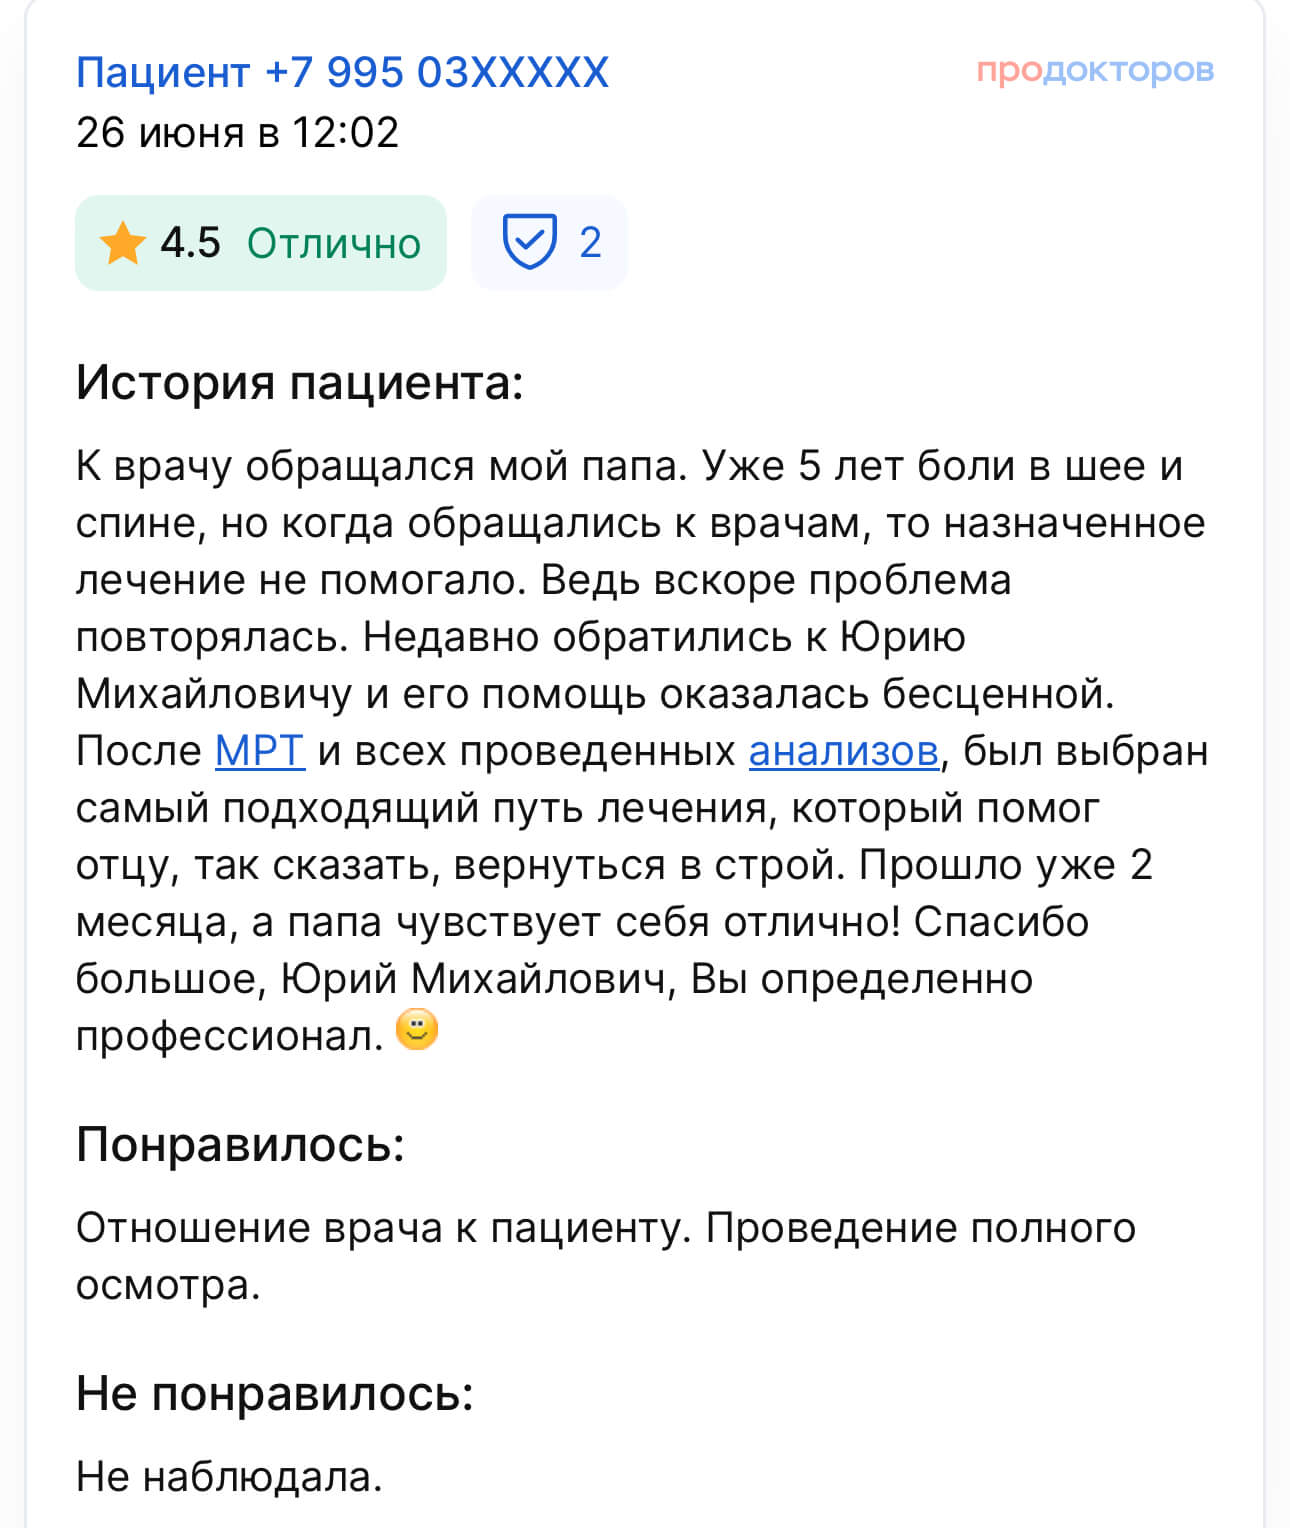
Task: Open the анализов hyperlink
Action: tap(844, 751)
